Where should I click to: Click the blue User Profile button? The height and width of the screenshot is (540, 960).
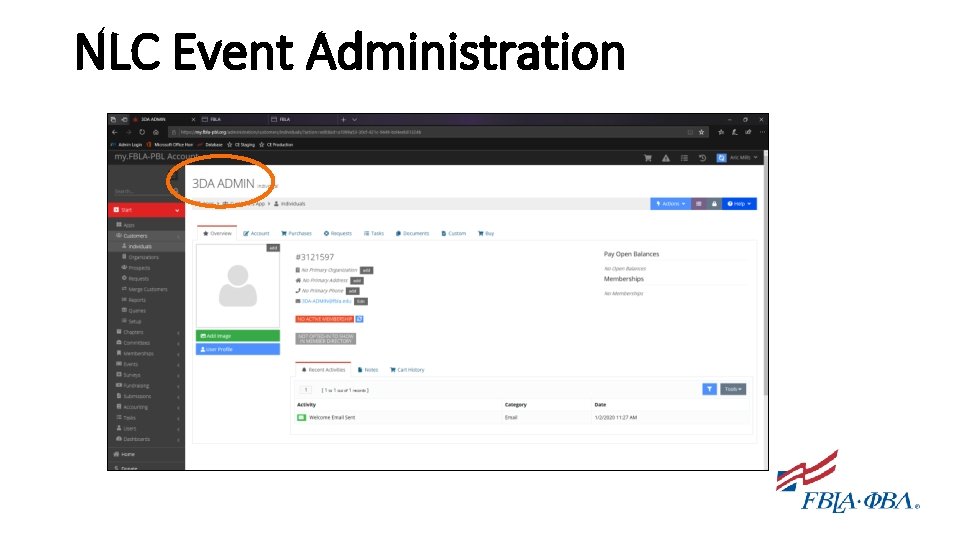click(238, 349)
